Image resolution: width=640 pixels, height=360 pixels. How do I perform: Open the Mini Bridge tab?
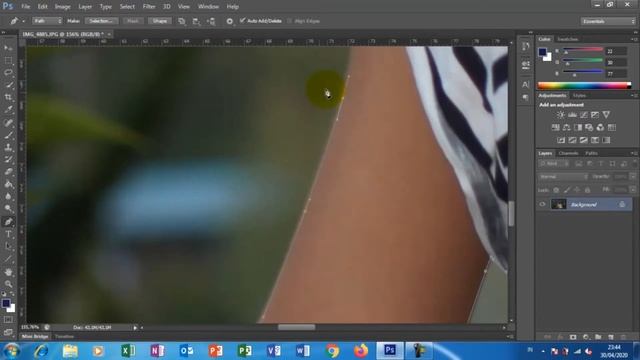coord(35,336)
